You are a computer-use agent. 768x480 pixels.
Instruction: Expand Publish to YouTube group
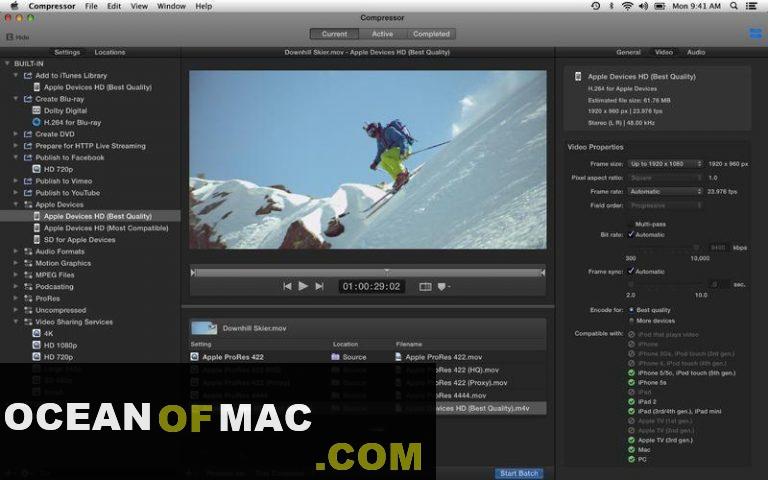[x=16, y=192]
